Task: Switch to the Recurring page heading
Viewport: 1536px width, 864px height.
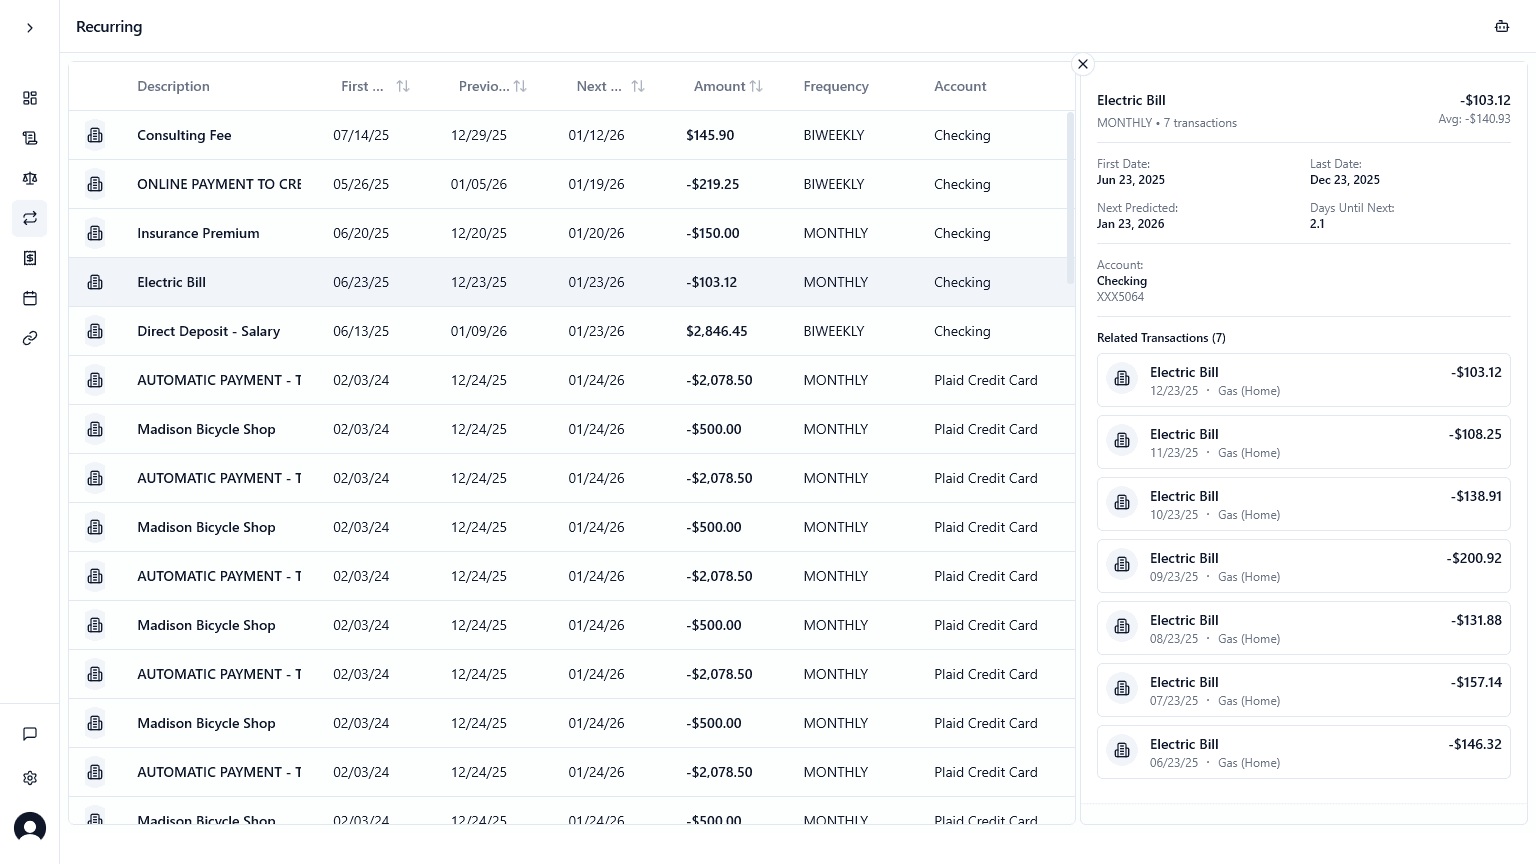Action: 109,27
